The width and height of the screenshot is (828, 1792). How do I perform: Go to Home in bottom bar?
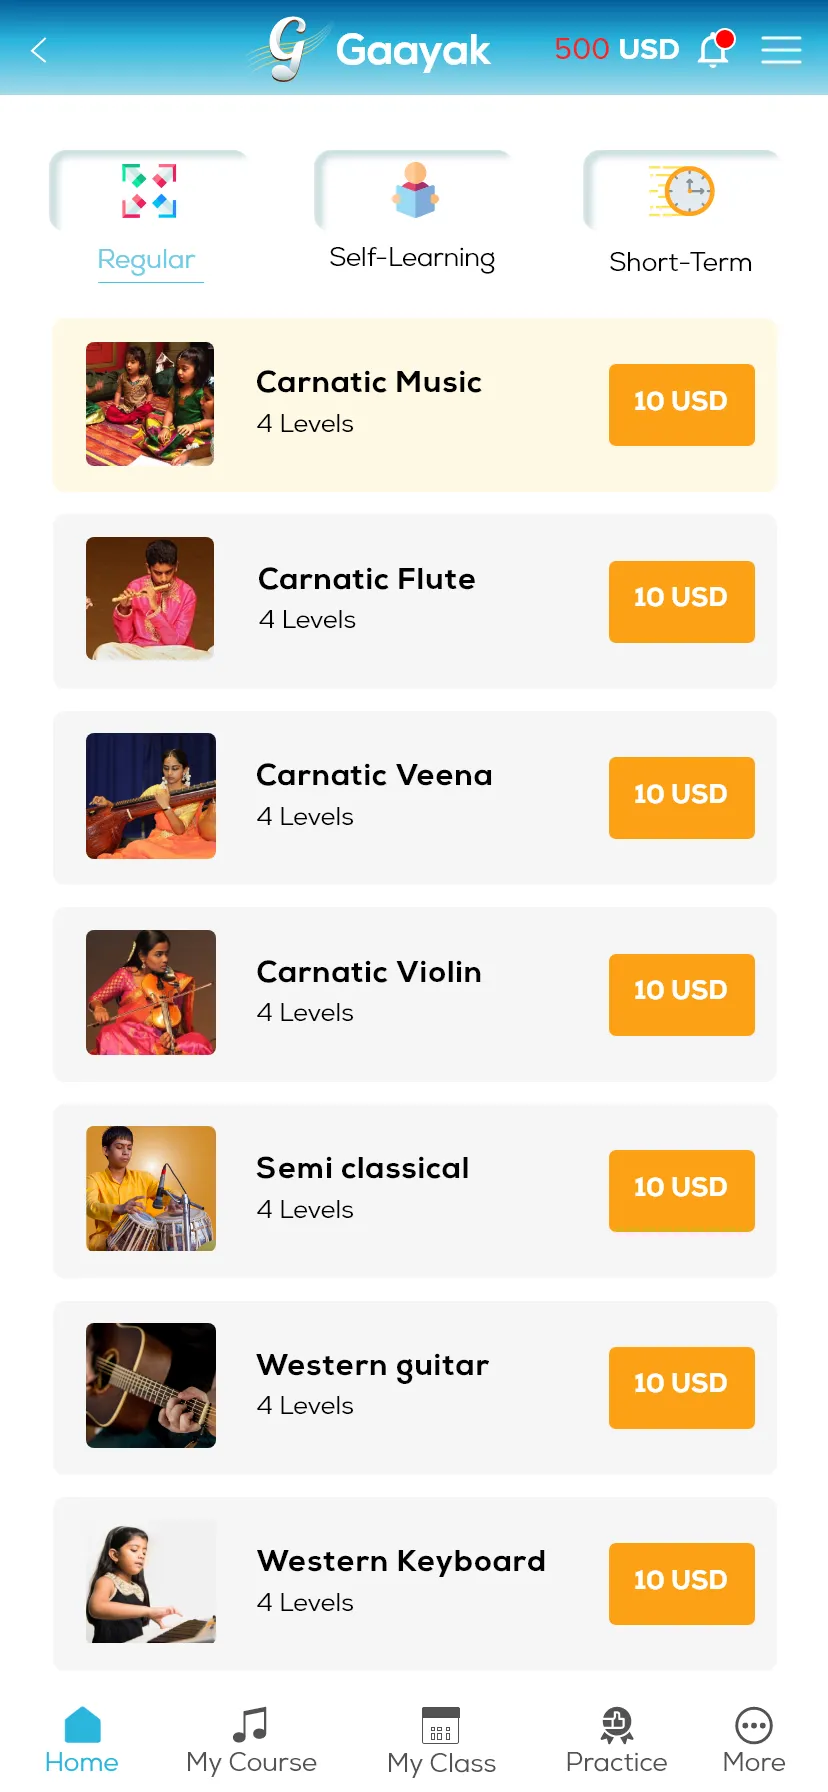[x=82, y=1741]
